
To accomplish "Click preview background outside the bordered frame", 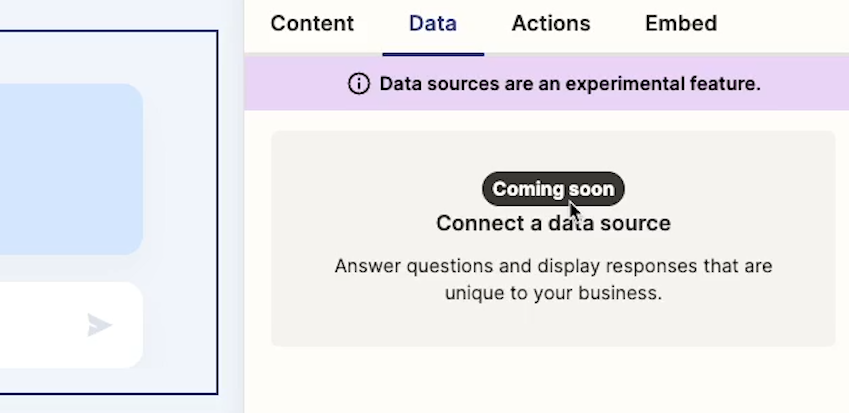I will [x=230, y=217].
